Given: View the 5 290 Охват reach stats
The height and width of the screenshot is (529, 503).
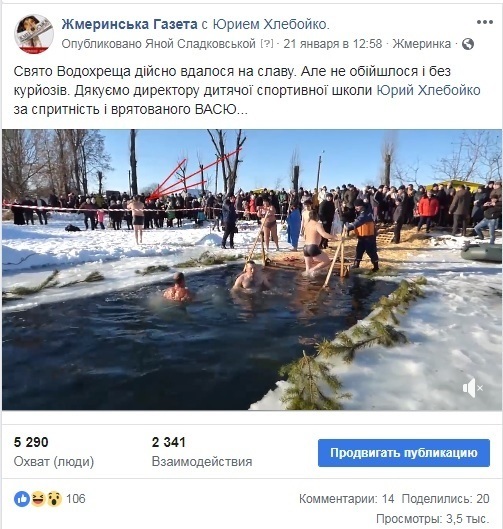Looking at the screenshot, I should (x=54, y=451).
